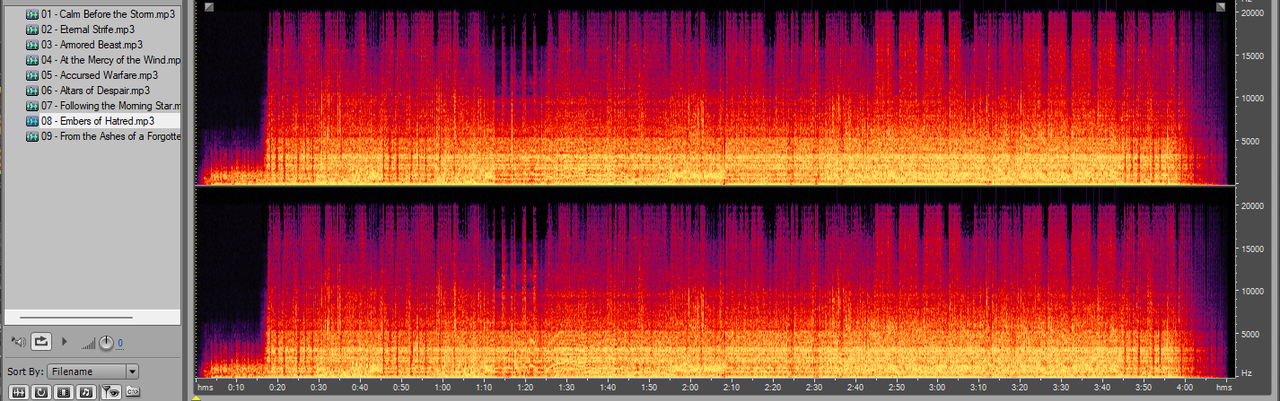The image size is (1280, 401).
Task: Click the 2:00 mark on the time ruler
Action: point(690,387)
